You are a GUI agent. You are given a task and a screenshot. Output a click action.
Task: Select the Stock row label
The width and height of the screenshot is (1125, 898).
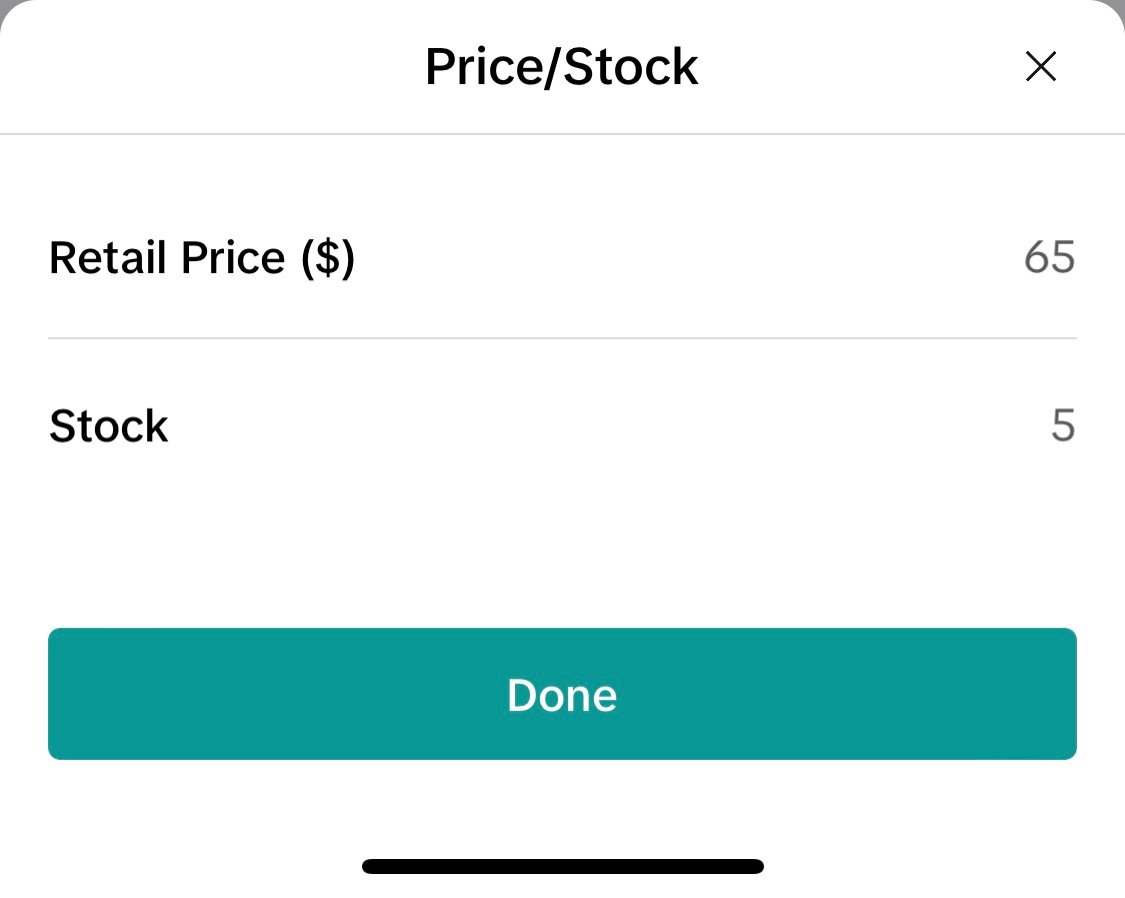click(x=108, y=426)
